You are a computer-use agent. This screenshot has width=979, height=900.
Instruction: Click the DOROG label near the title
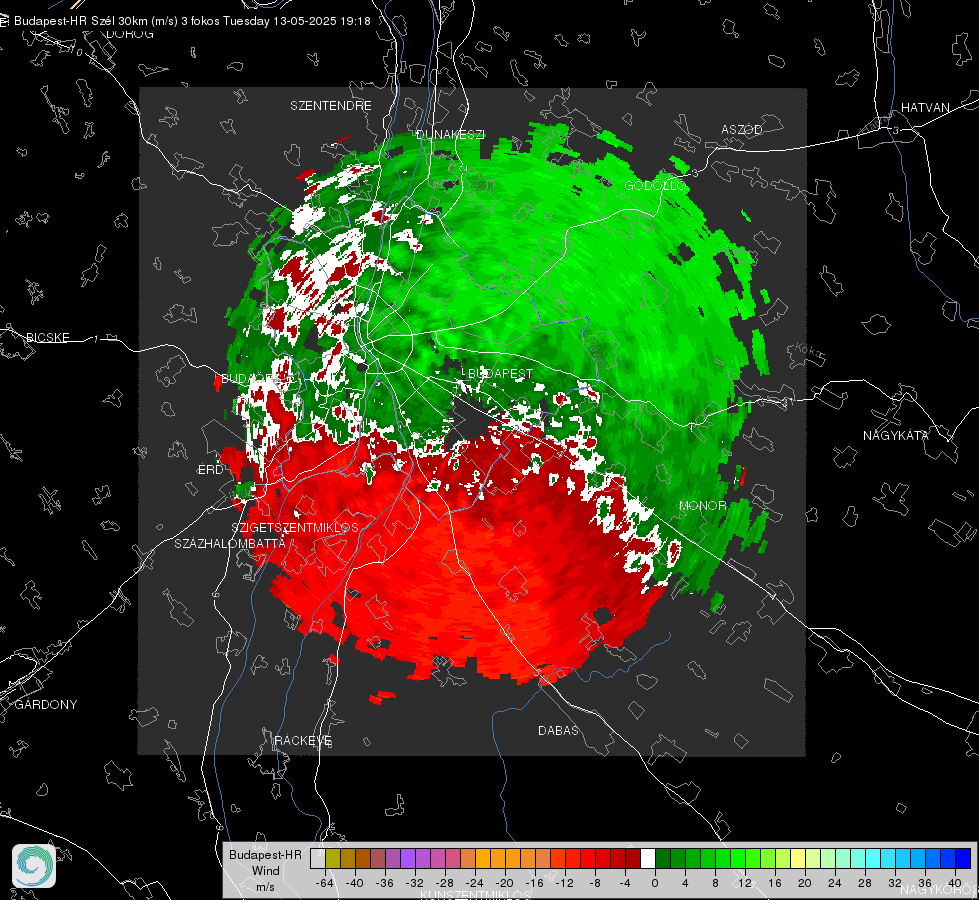(130, 34)
